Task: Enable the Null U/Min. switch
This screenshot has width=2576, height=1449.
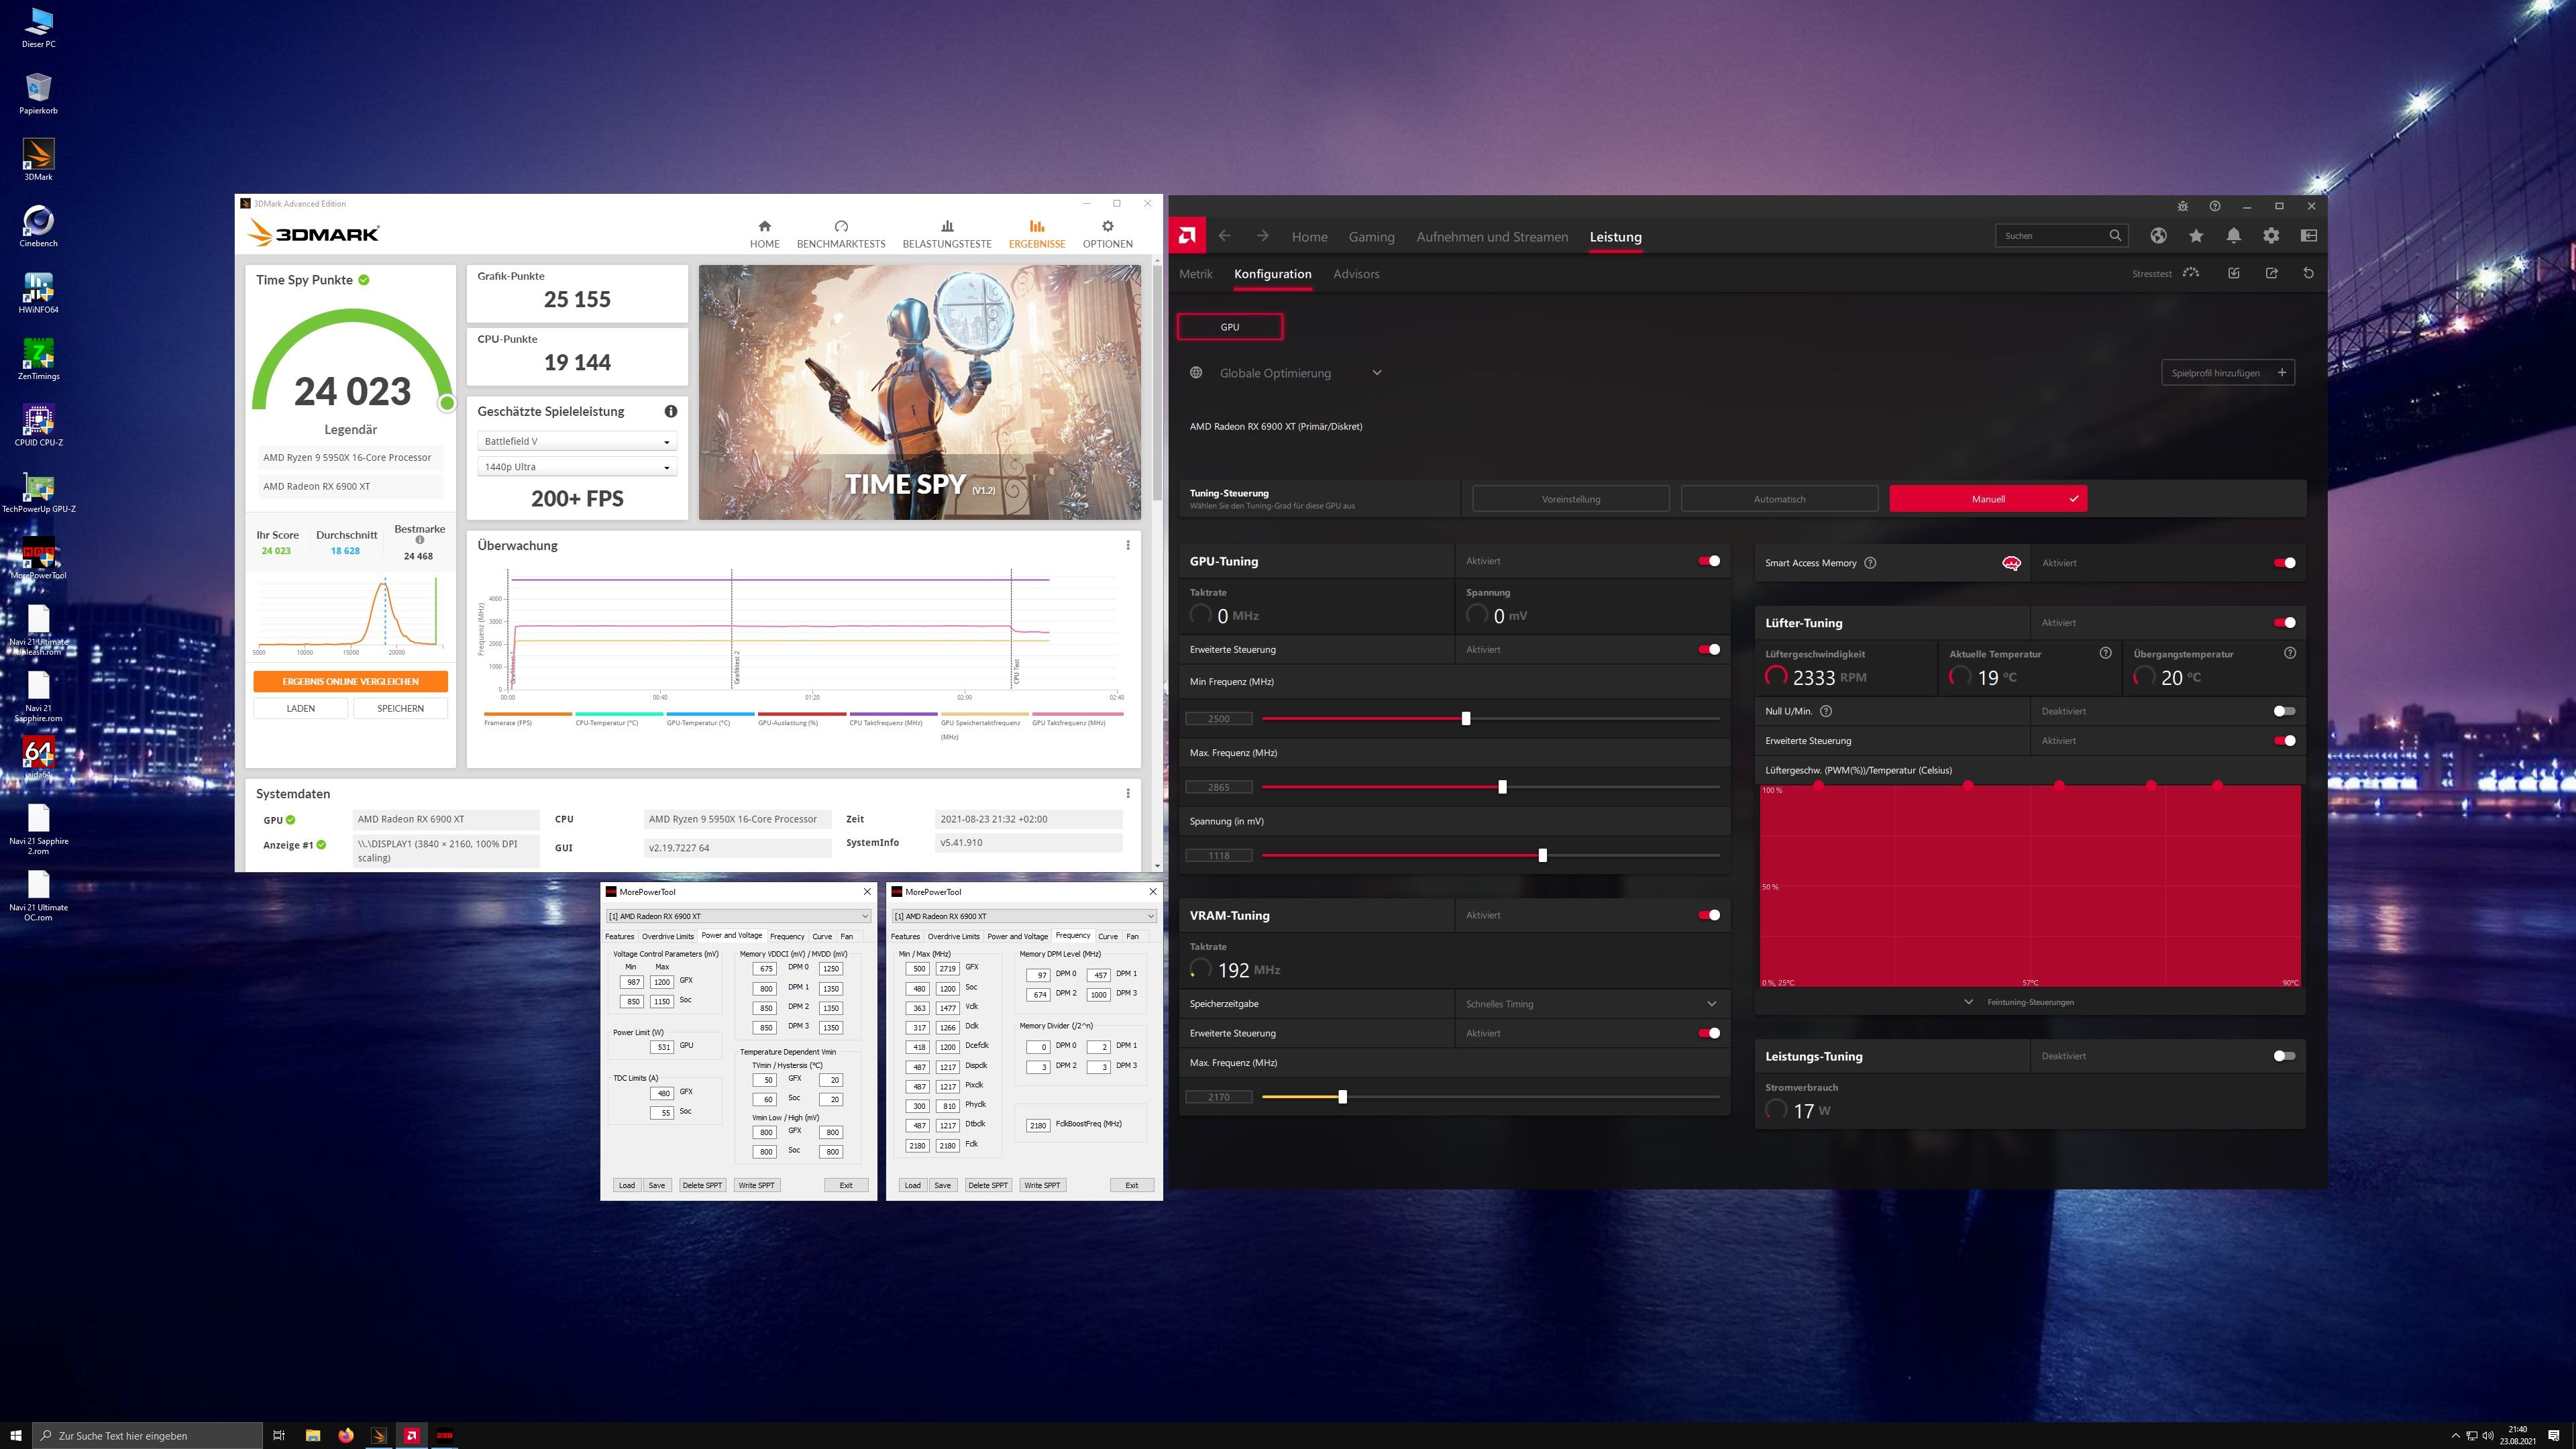Action: coord(2284,711)
